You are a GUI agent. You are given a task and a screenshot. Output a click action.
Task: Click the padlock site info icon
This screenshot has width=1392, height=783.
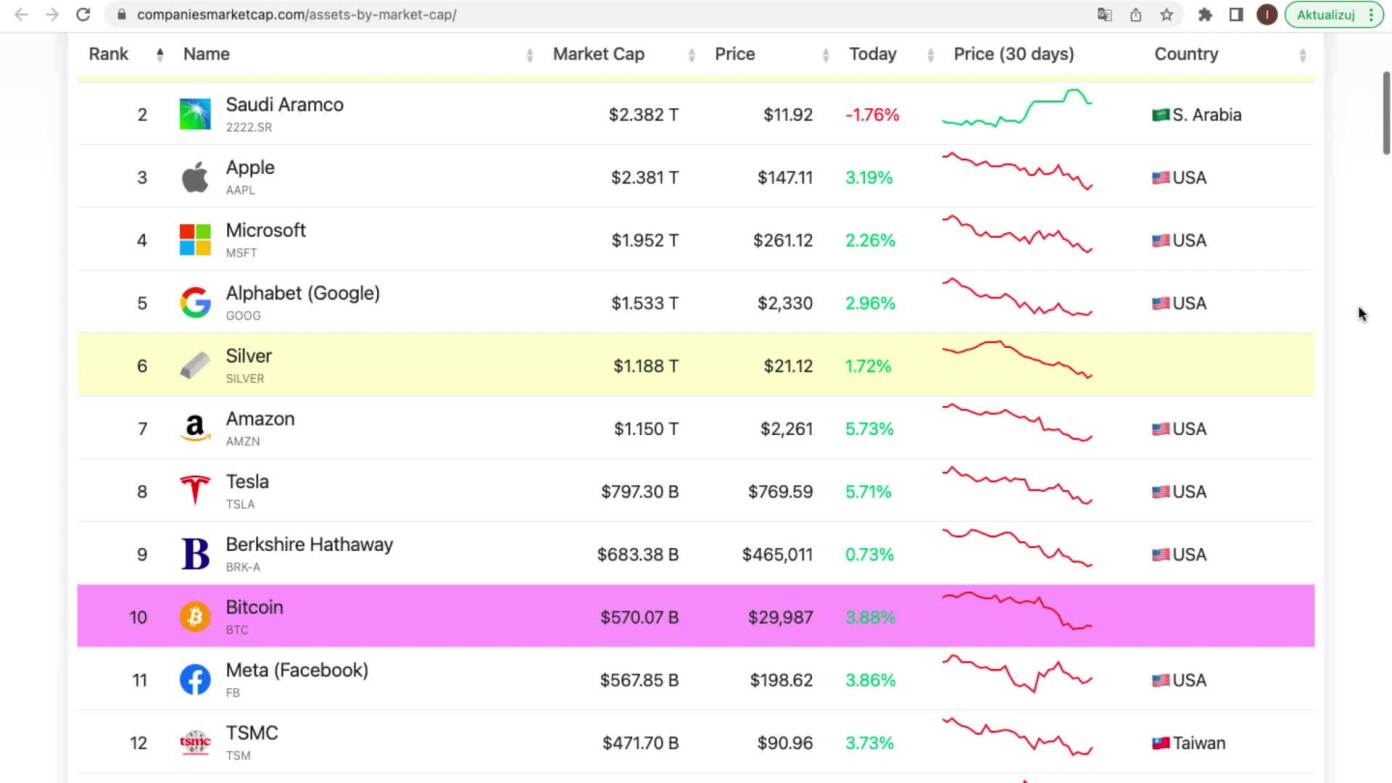pos(121,15)
